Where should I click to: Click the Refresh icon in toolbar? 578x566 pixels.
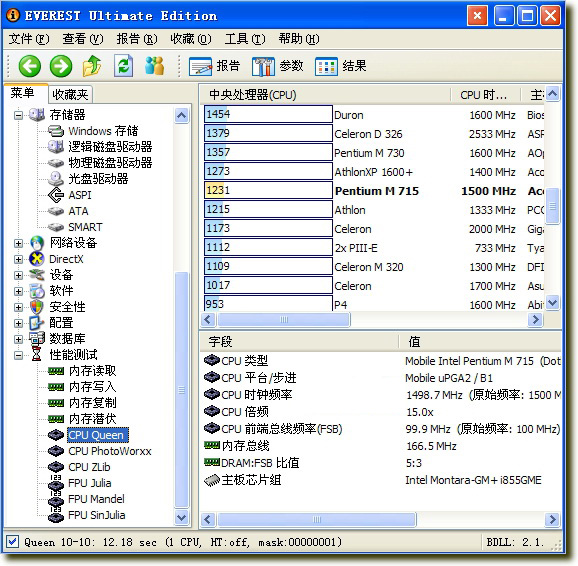click(123, 66)
